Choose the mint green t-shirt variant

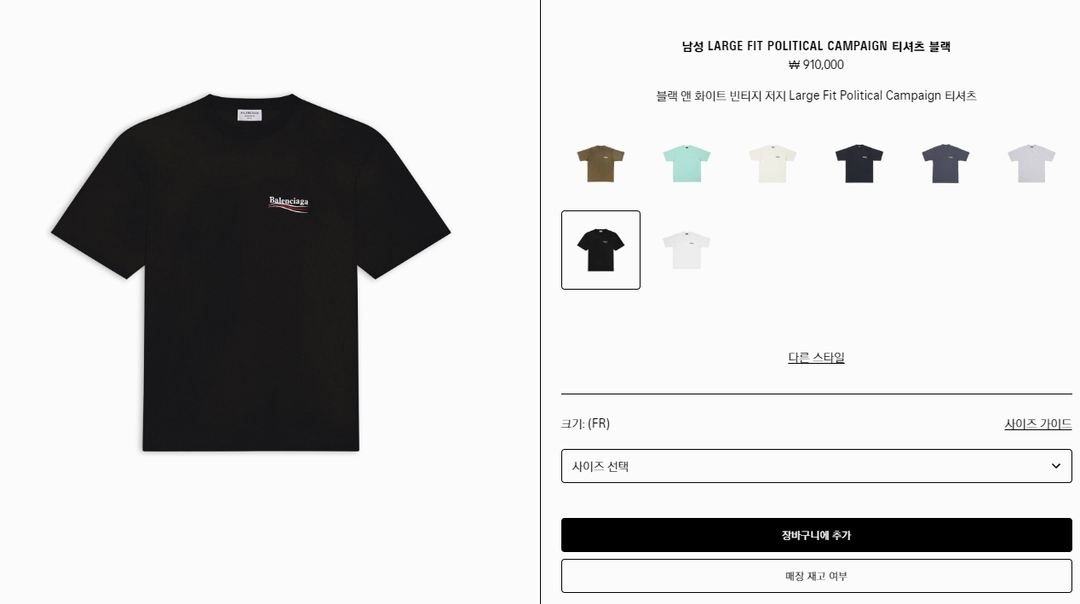point(687,164)
